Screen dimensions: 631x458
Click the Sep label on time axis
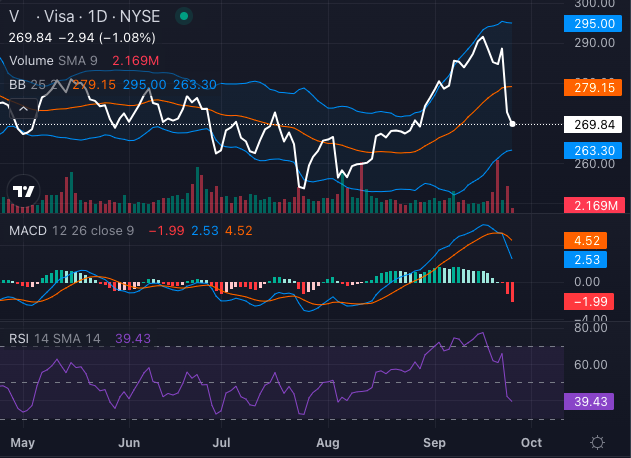pyautogui.click(x=435, y=443)
